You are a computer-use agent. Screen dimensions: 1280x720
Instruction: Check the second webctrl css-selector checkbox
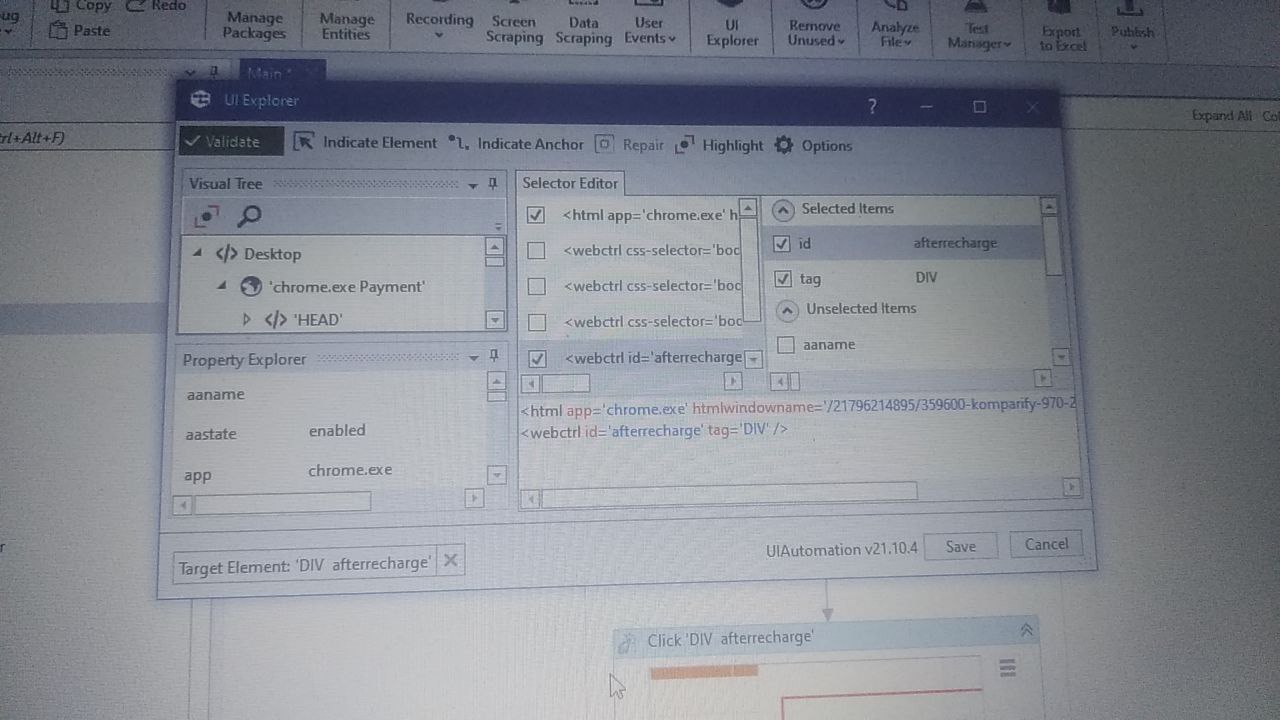point(537,286)
